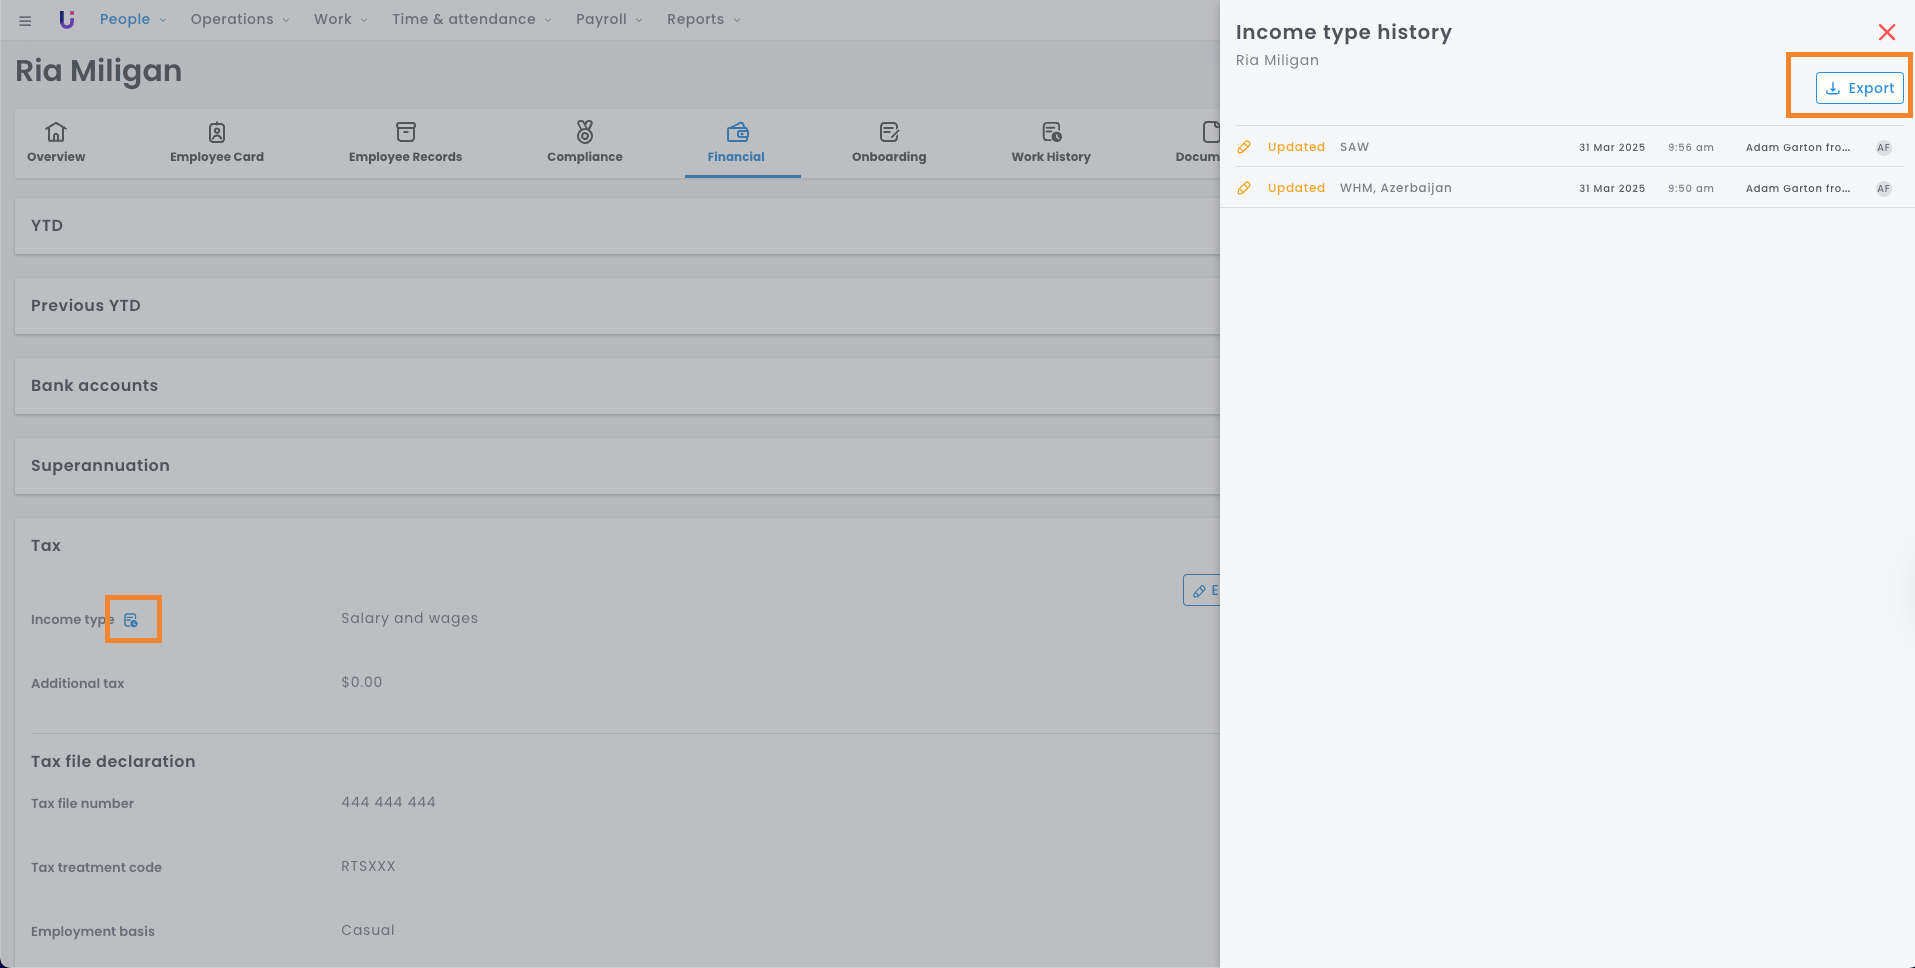The width and height of the screenshot is (1915, 968).
Task: Switch to the Employee Records tab
Action: coord(405,143)
